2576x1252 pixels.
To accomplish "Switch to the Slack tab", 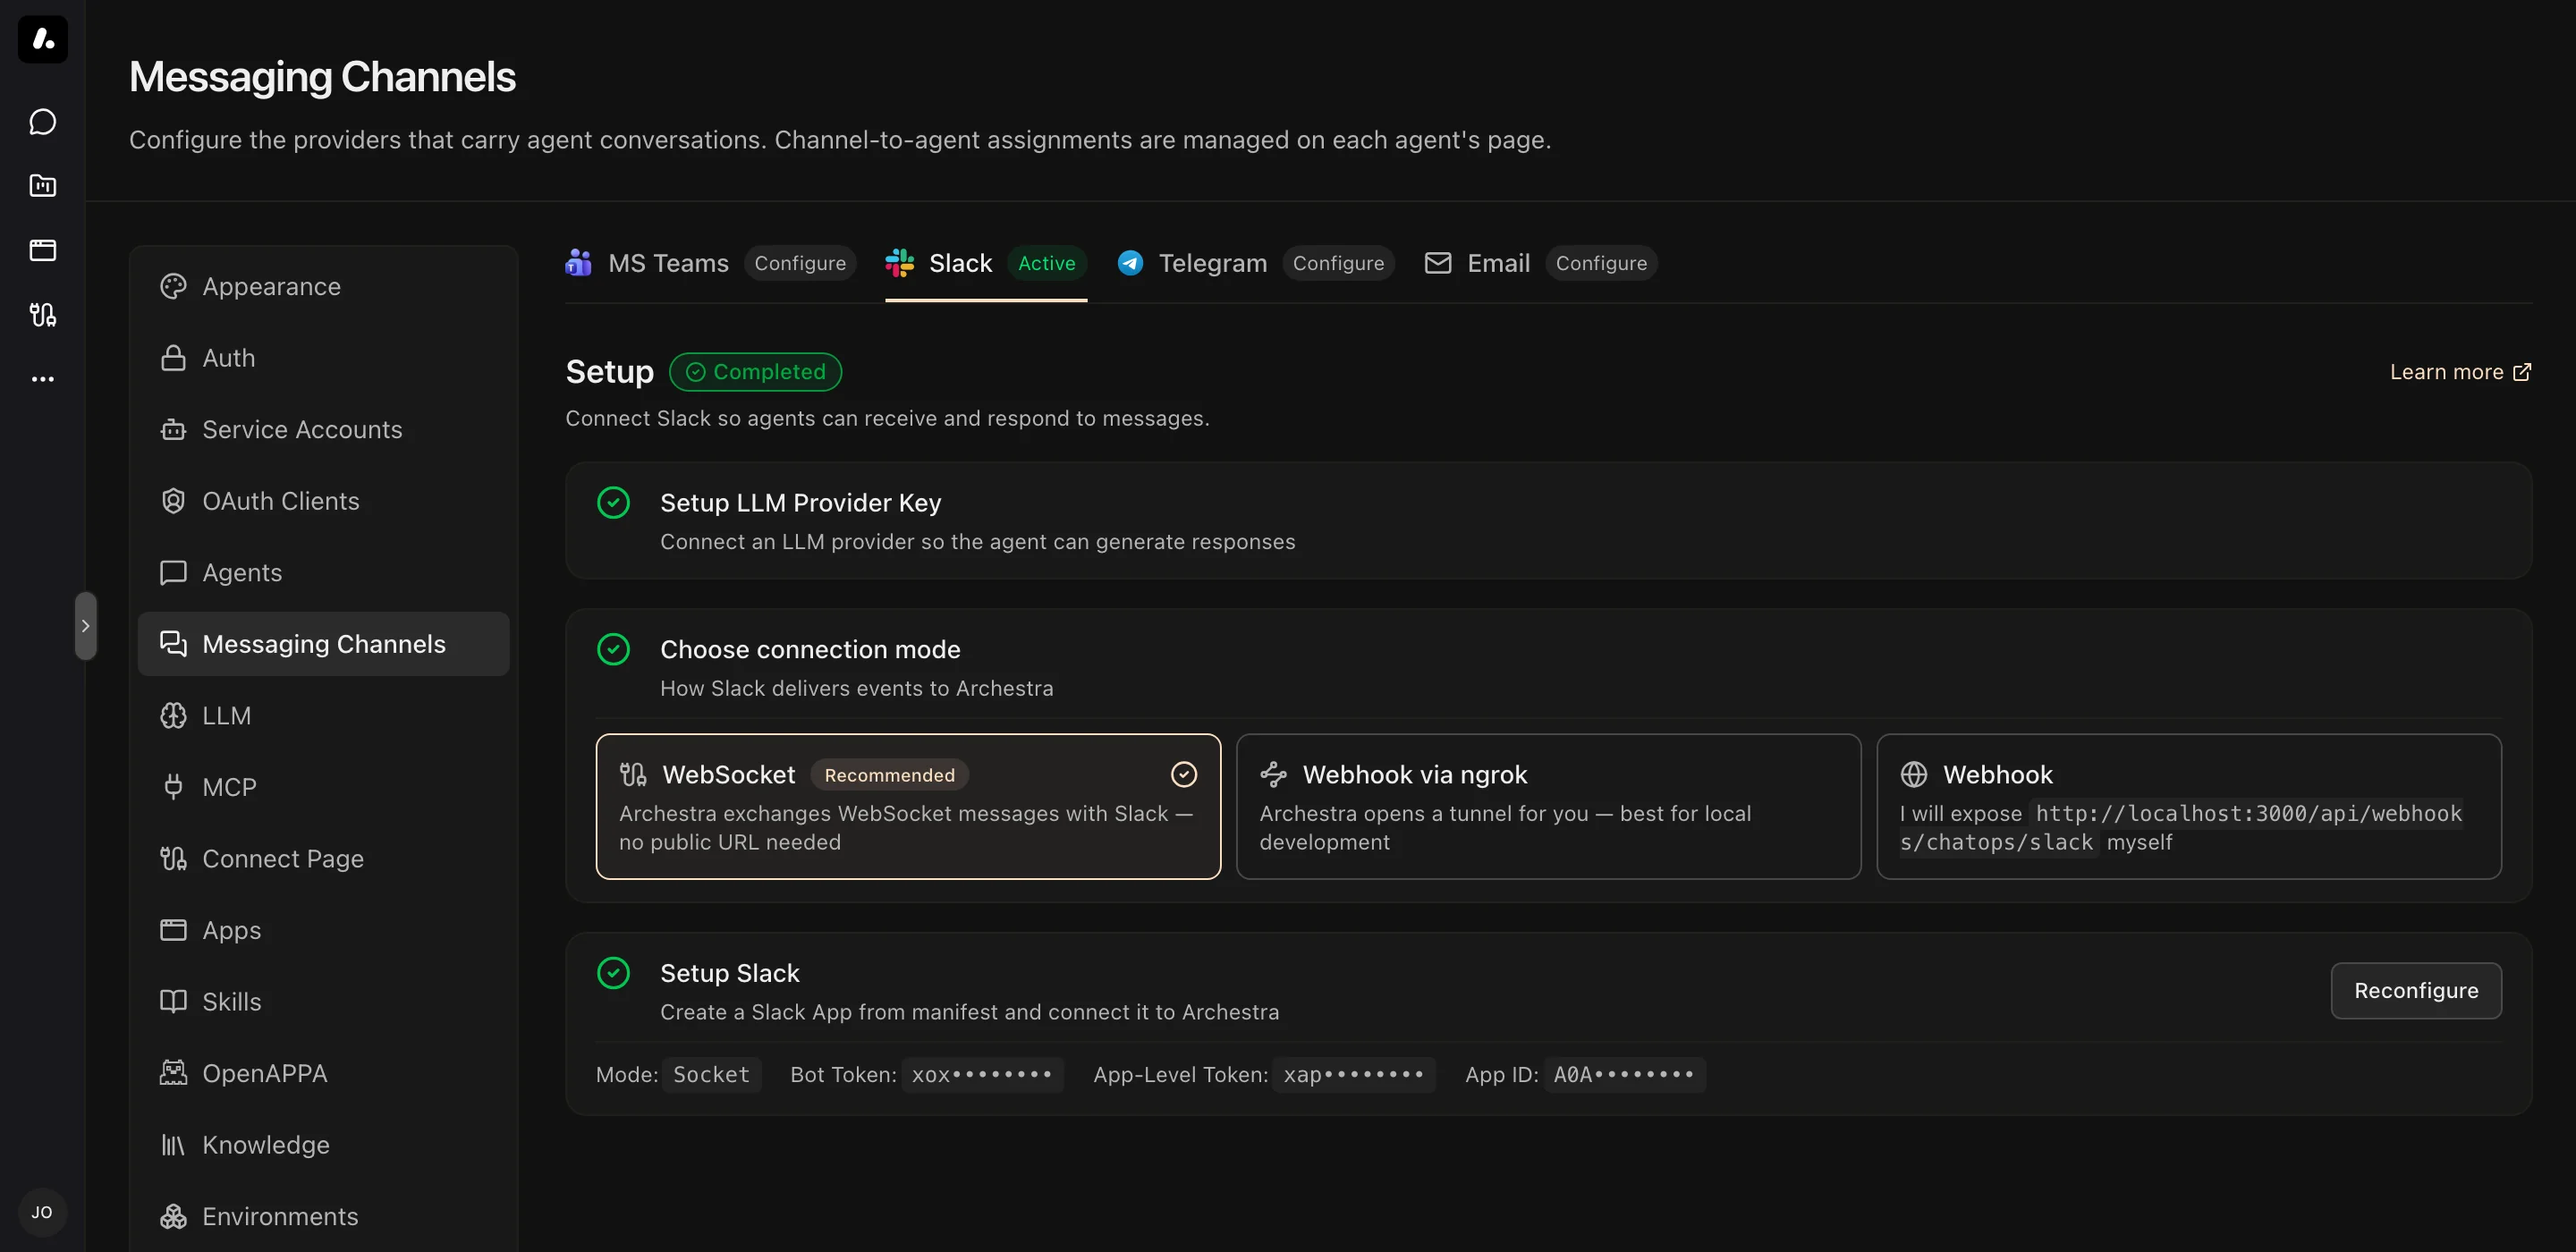I will 986,263.
